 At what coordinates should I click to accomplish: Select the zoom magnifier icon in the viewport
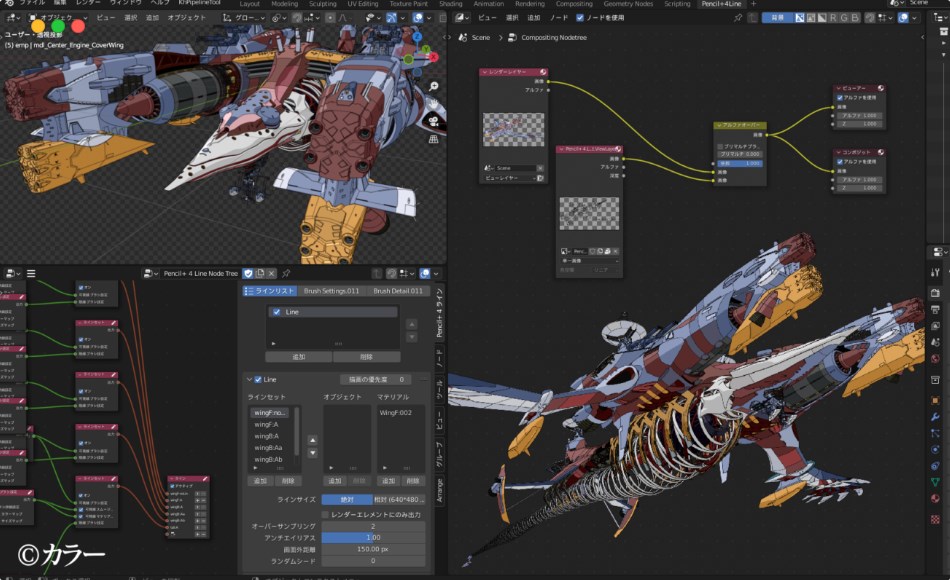433,86
